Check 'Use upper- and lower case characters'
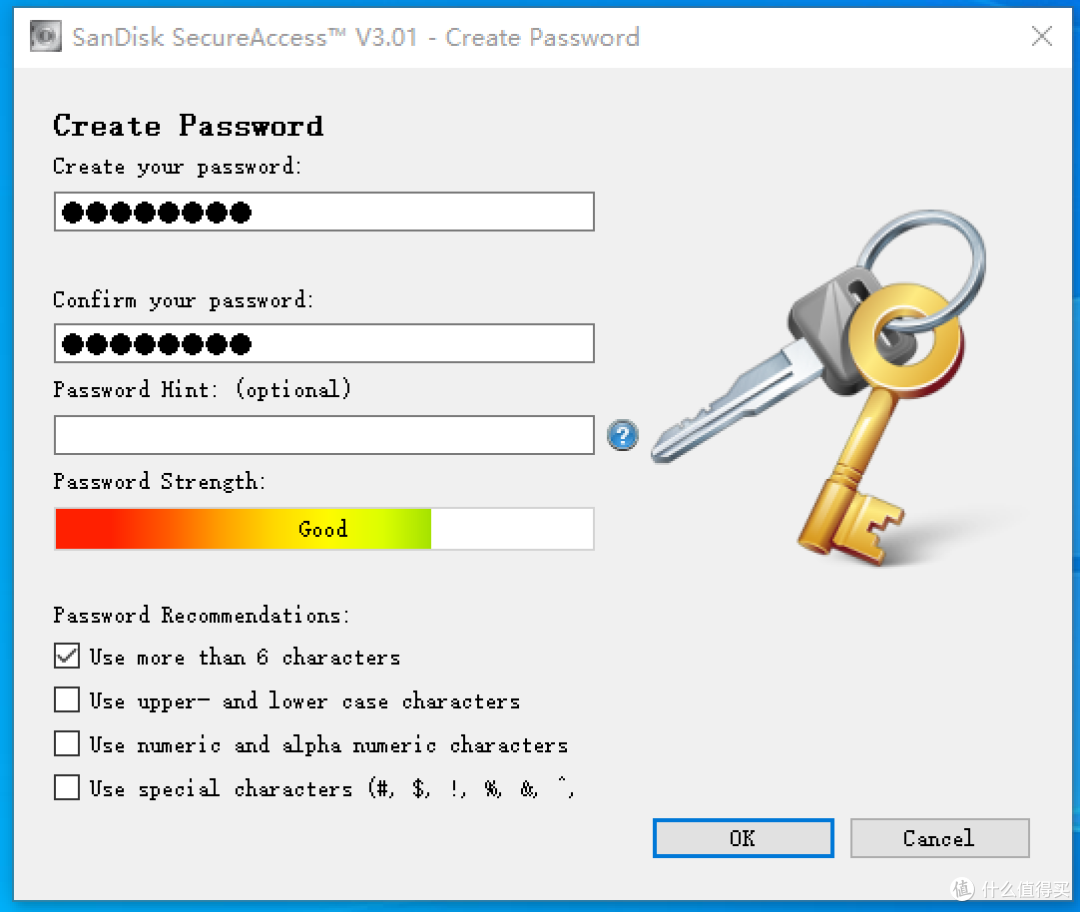1080x912 pixels. click(x=67, y=700)
